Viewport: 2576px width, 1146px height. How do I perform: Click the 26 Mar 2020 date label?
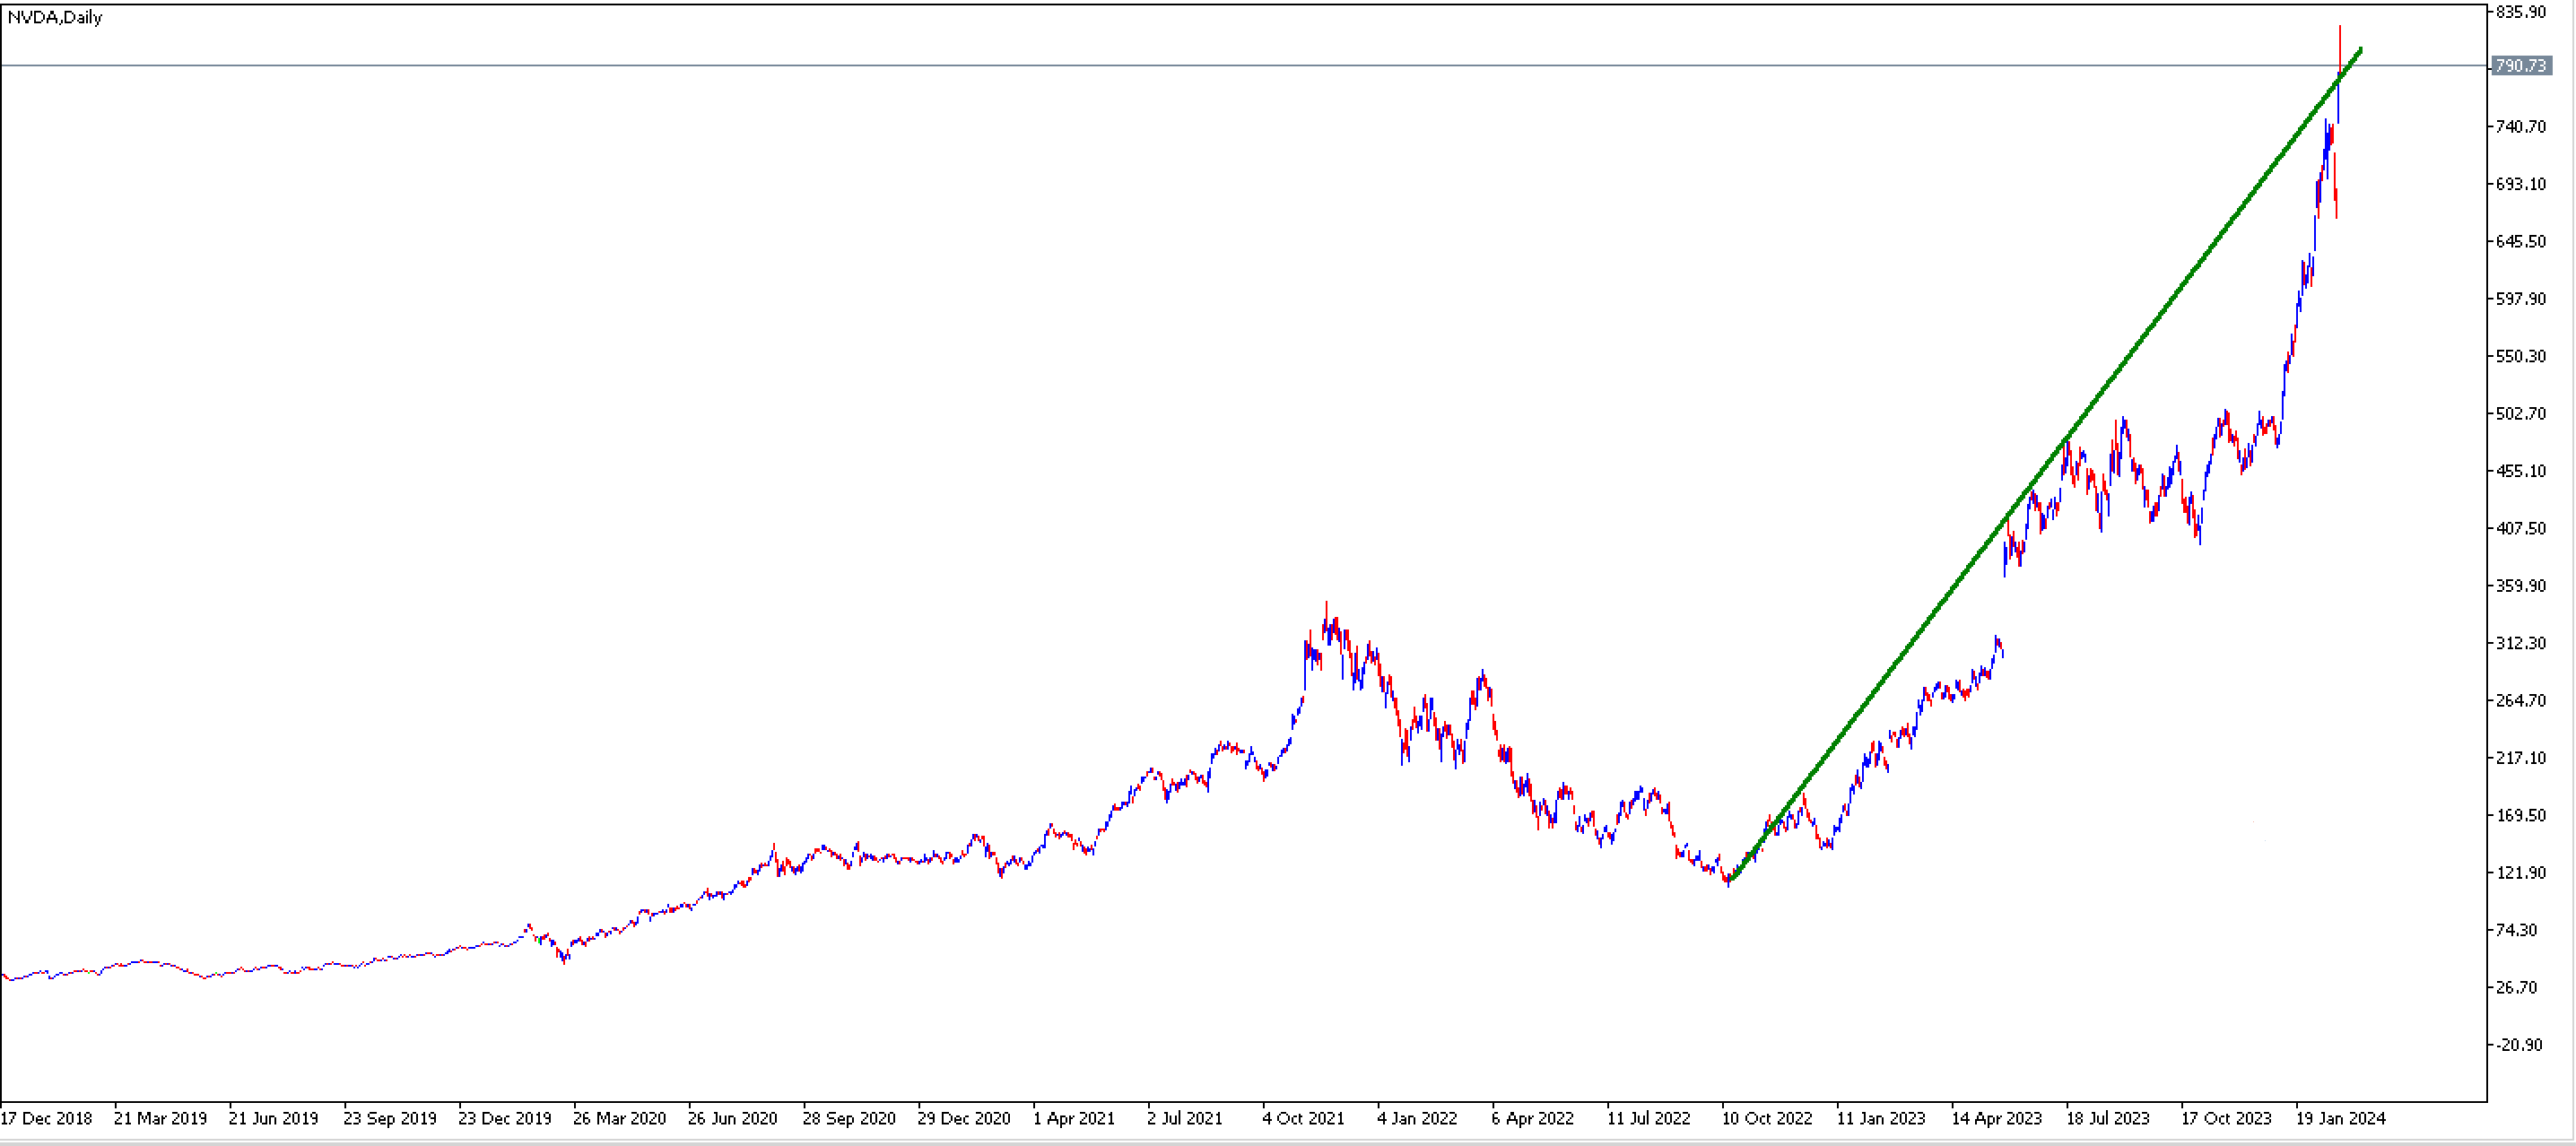619,1118
